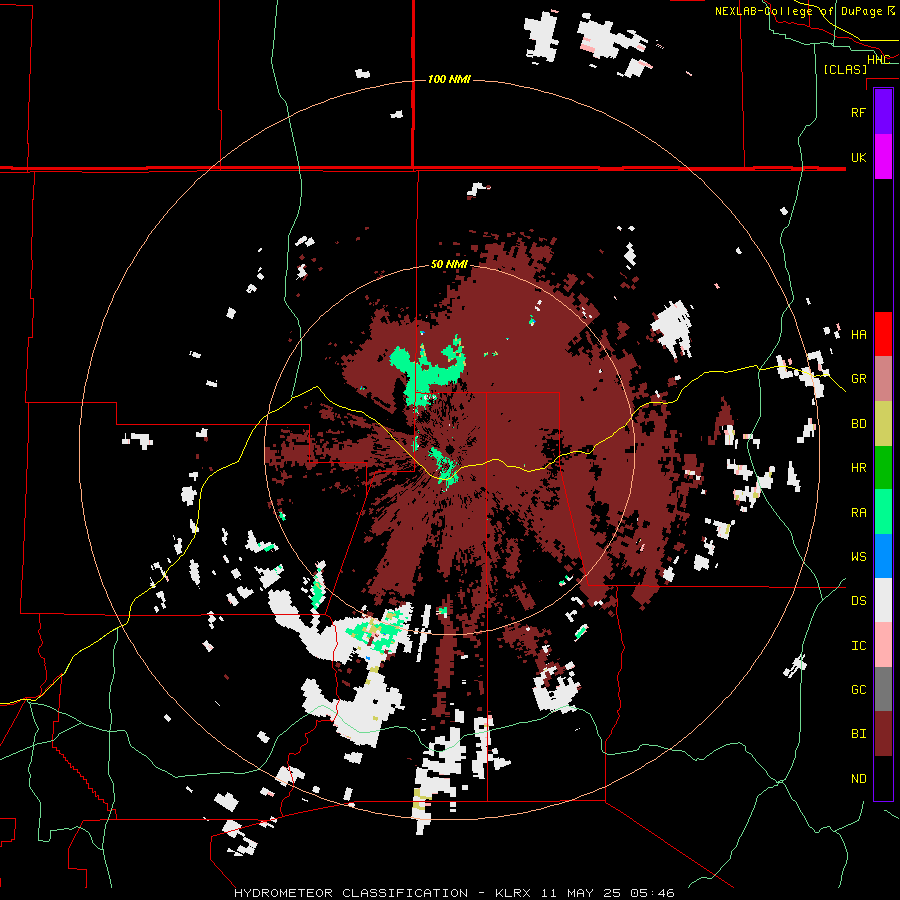Screen dimensions: 900x900
Task: Click the WS legend label
Action: [x=858, y=557]
